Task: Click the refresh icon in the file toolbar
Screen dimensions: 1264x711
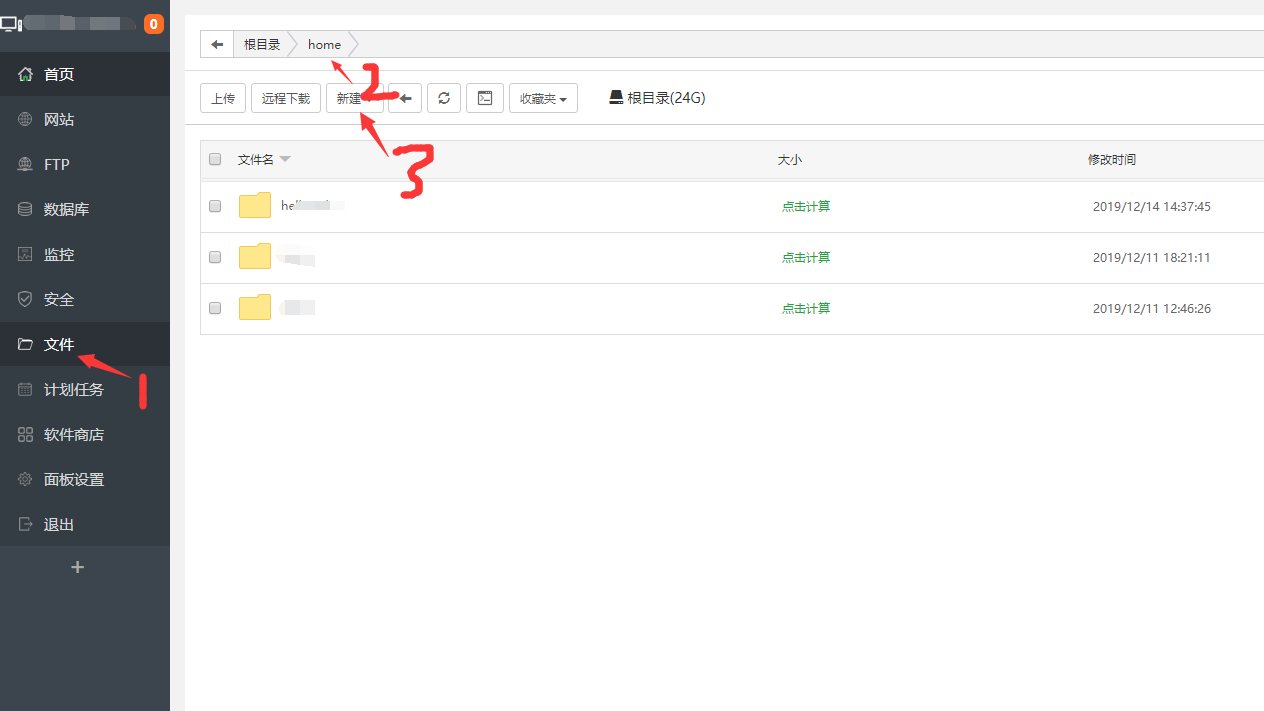Action: click(x=444, y=98)
